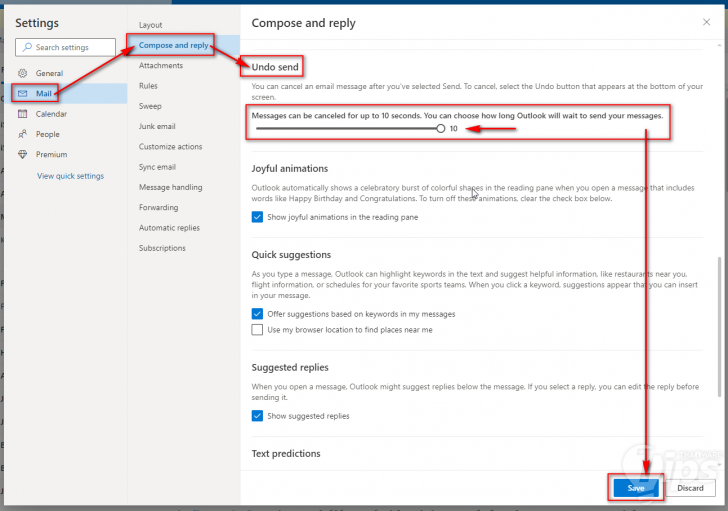This screenshot has height=511, width=728.
Task: Click the Text predictions heading
Action: (x=286, y=453)
